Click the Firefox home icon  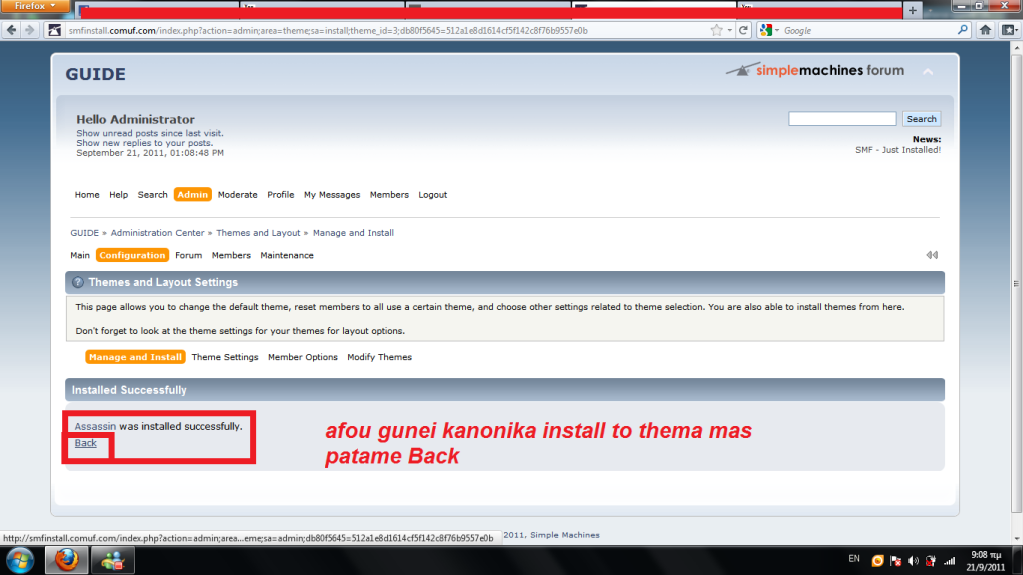984,30
